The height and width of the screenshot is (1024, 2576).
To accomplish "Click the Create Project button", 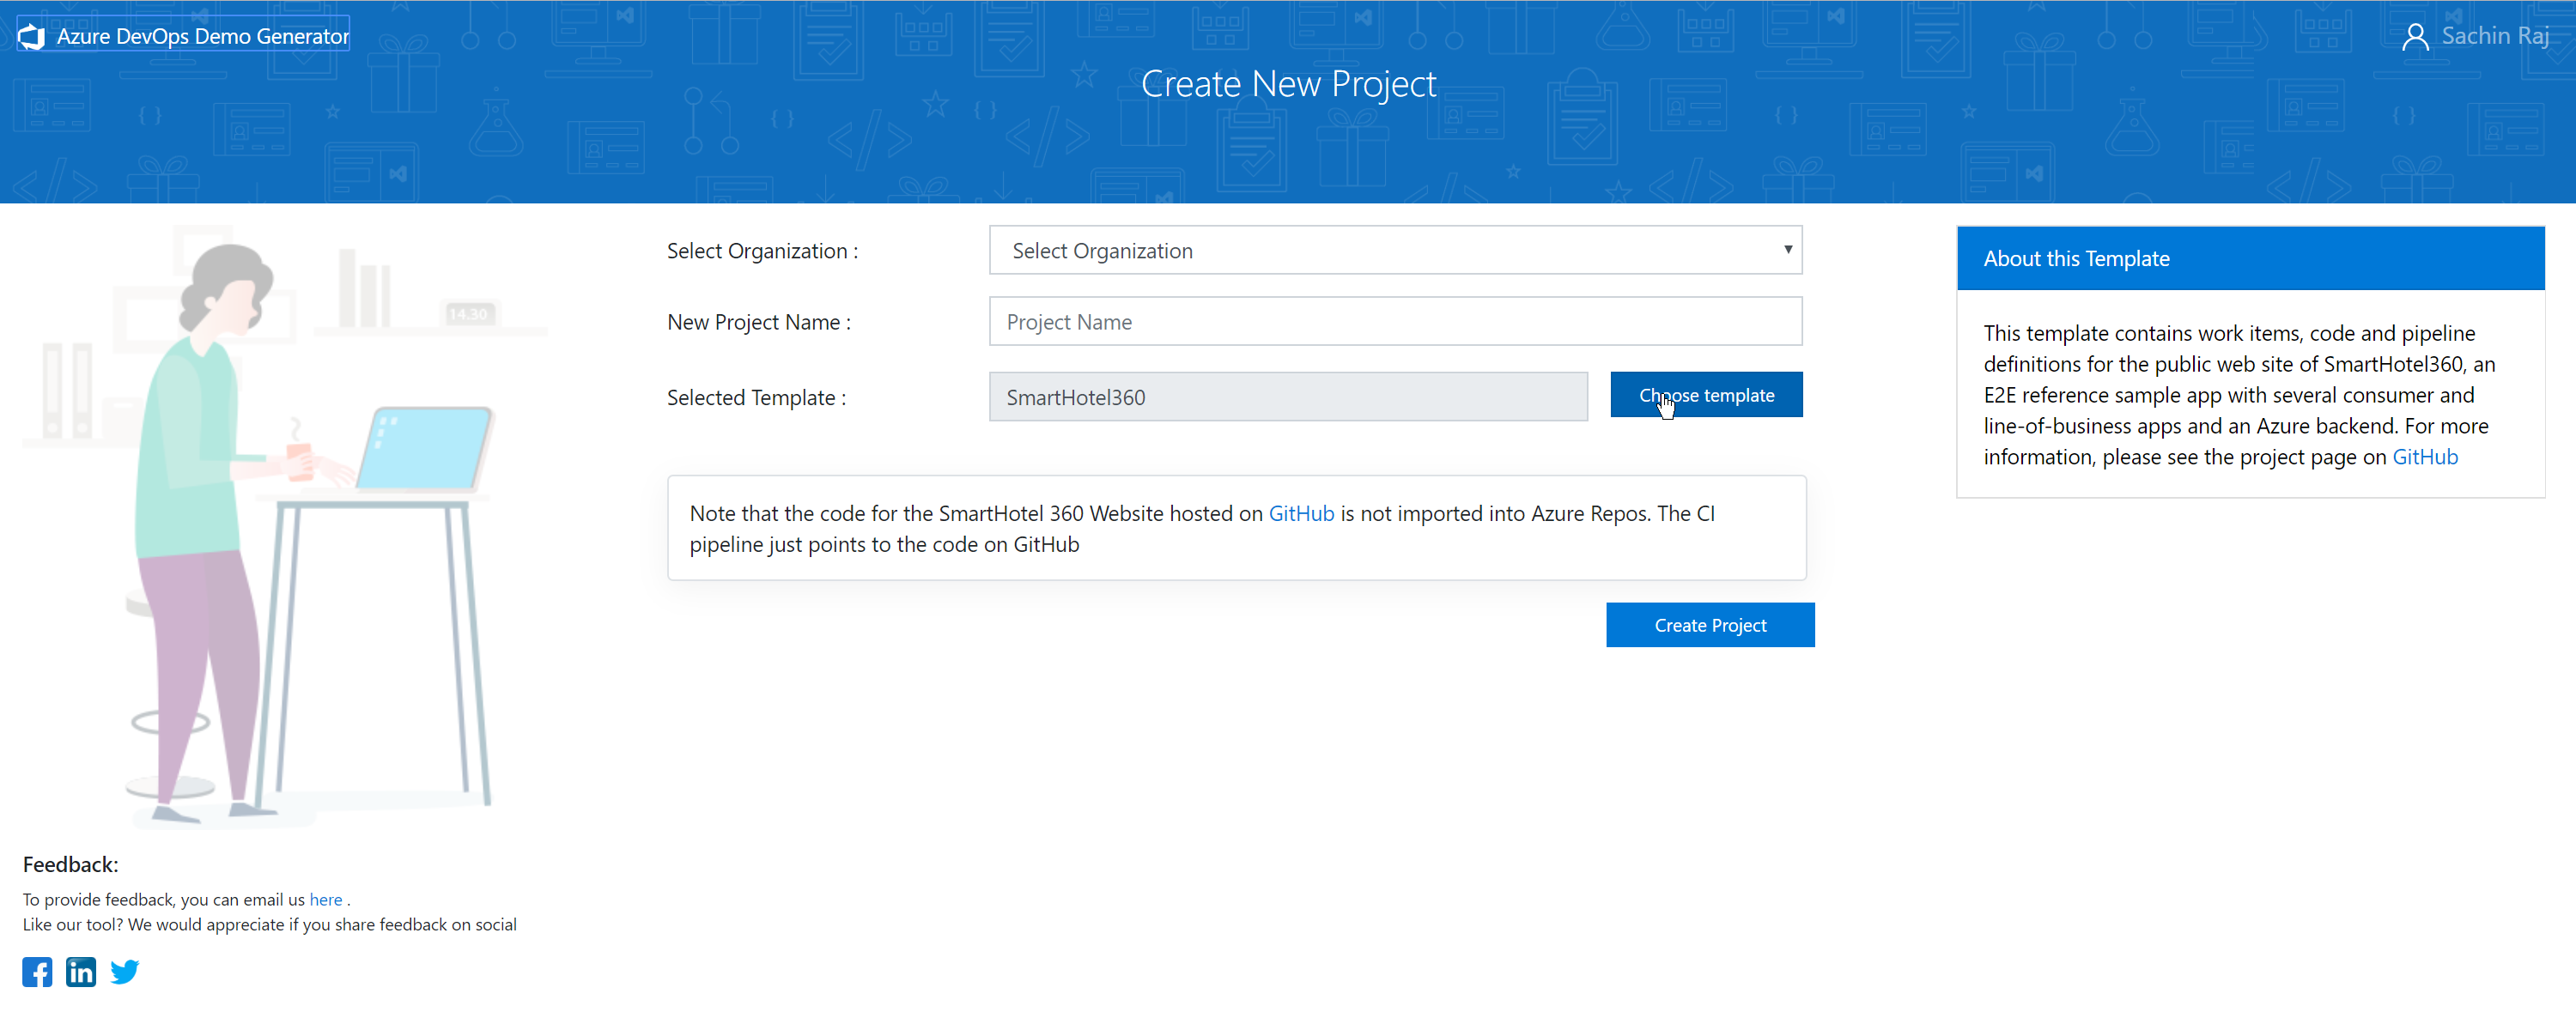I will point(1709,624).
